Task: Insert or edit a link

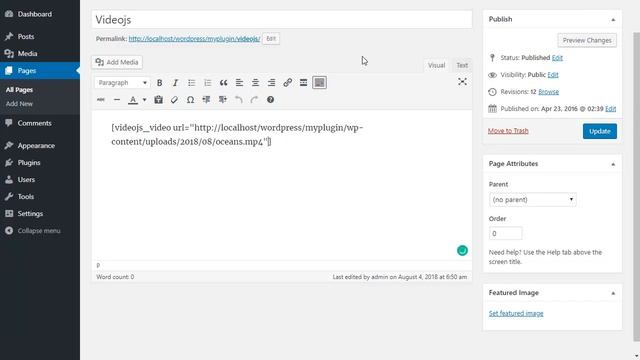Action: (x=287, y=83)
